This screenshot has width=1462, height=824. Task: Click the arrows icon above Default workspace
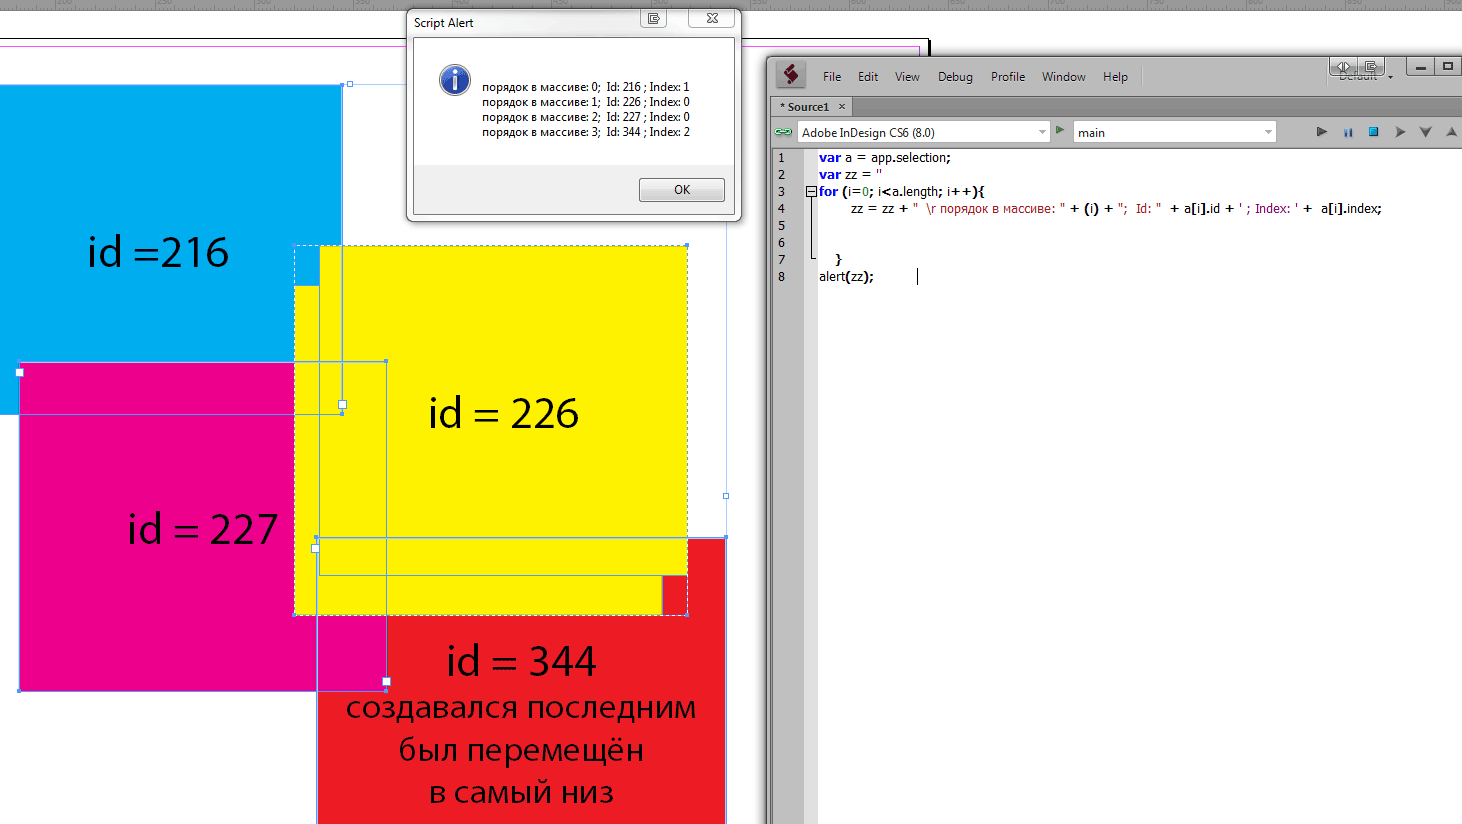tap(1343, 66)
